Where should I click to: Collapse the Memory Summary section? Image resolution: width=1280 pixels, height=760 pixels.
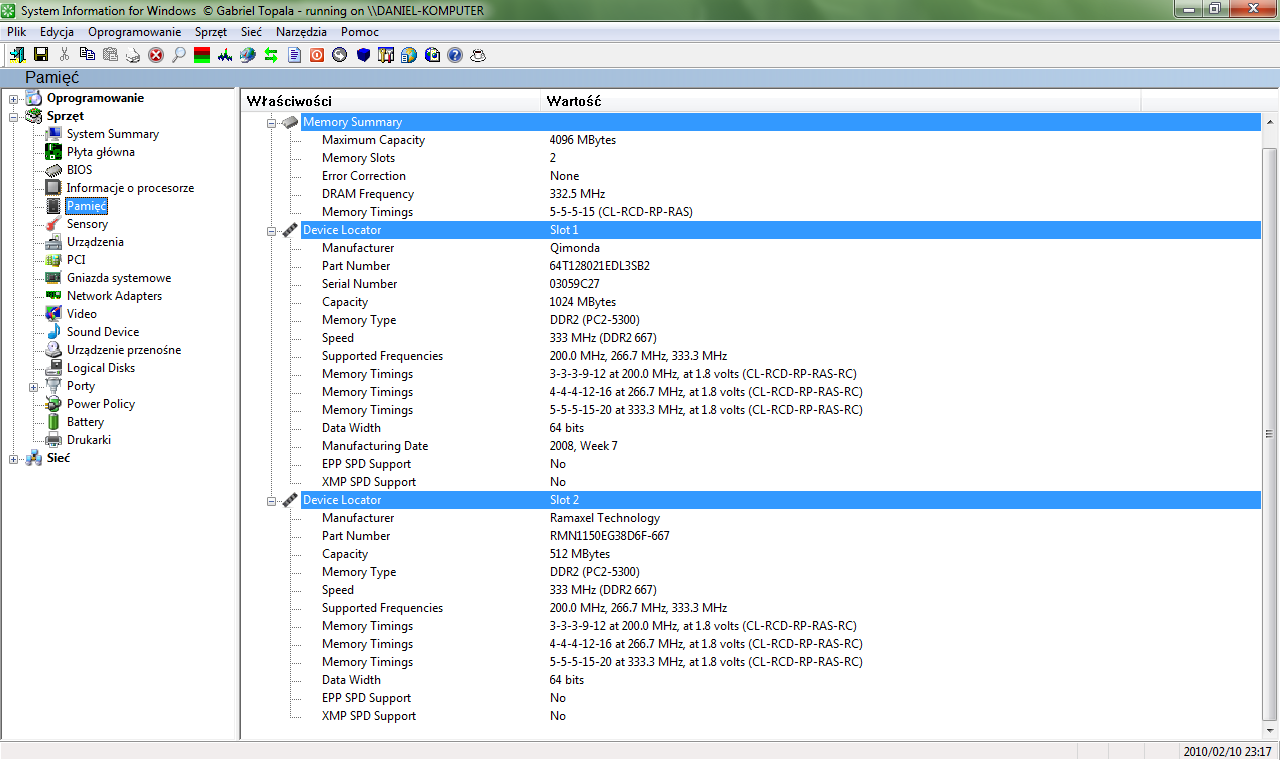pyautogui.click(x=270, y=122)
